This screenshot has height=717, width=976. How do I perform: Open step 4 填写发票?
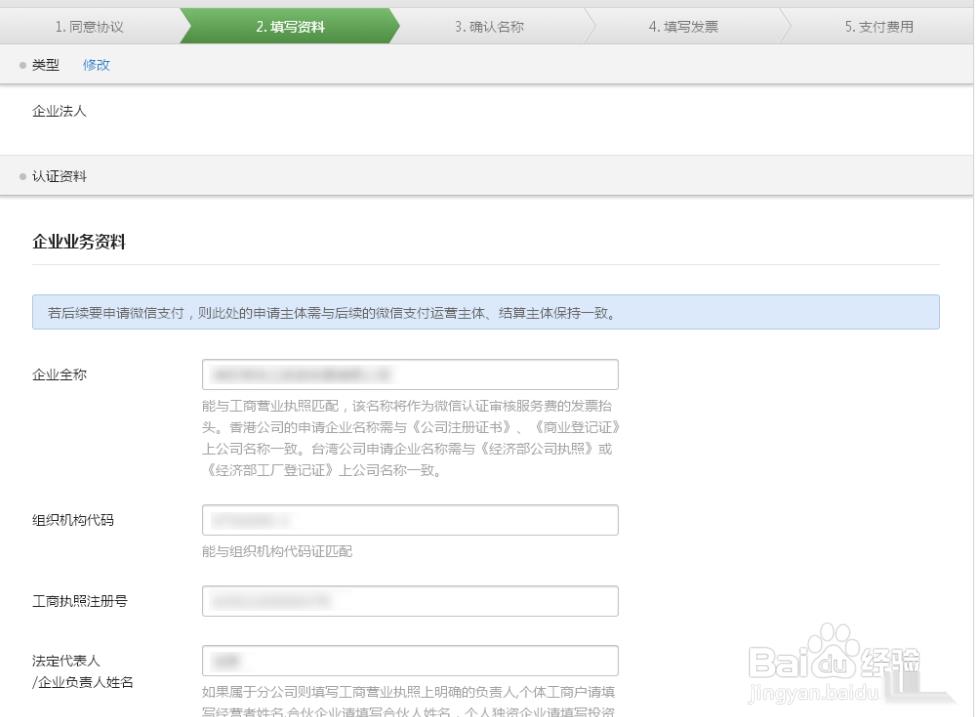click(x=683, y=27)
